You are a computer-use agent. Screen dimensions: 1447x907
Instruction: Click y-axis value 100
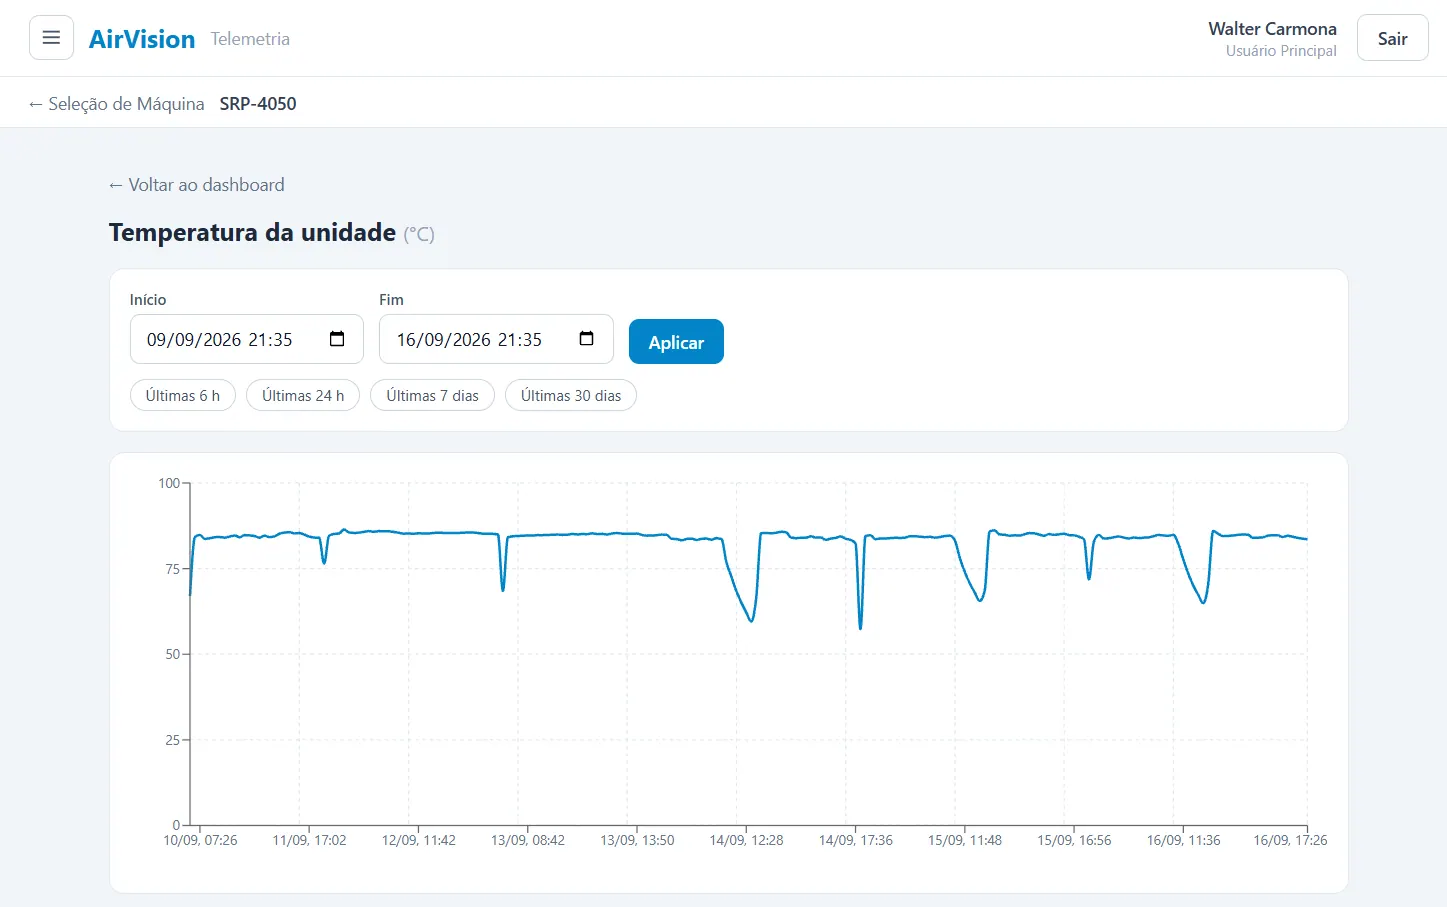click(x=169, y=484)
